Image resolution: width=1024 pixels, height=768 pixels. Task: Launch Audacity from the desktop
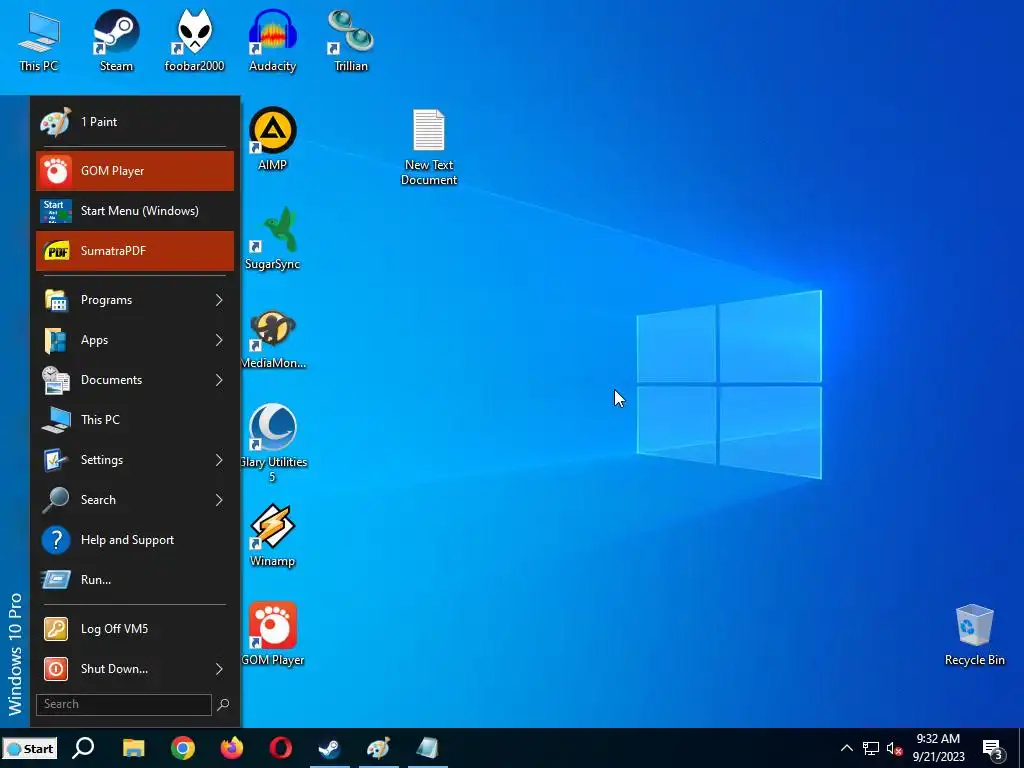click(272, 40)
